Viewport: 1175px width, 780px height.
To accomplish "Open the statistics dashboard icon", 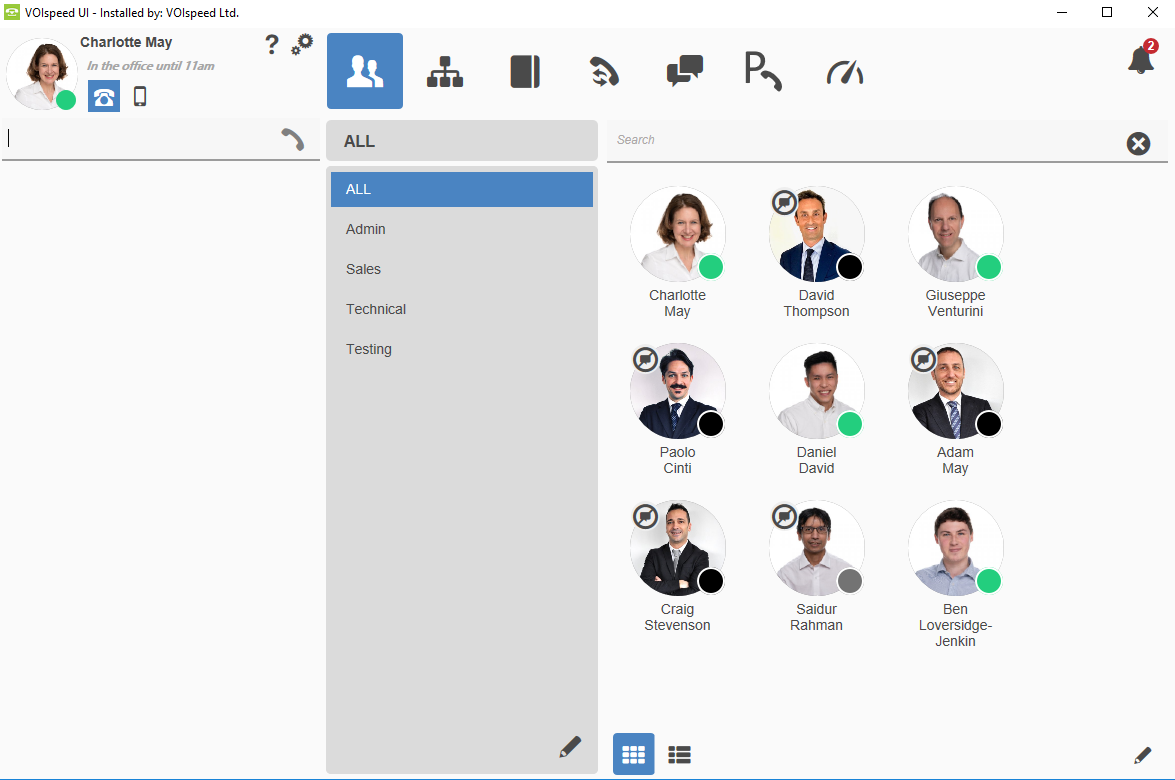I will [844, 70].
